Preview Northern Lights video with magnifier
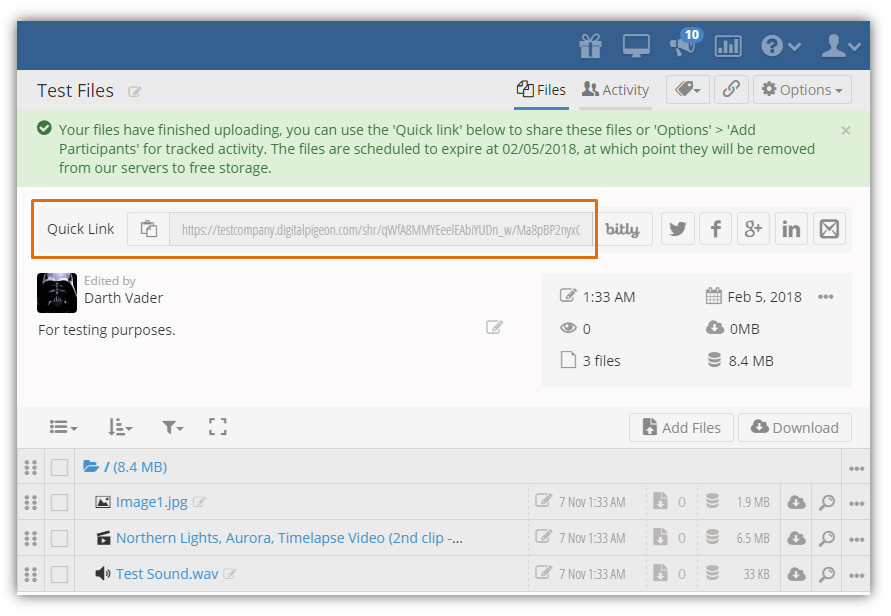 point(827,538)
